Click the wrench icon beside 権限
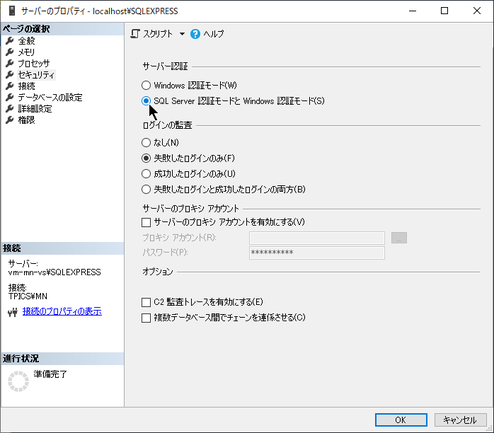 click(x=10, y=120)
